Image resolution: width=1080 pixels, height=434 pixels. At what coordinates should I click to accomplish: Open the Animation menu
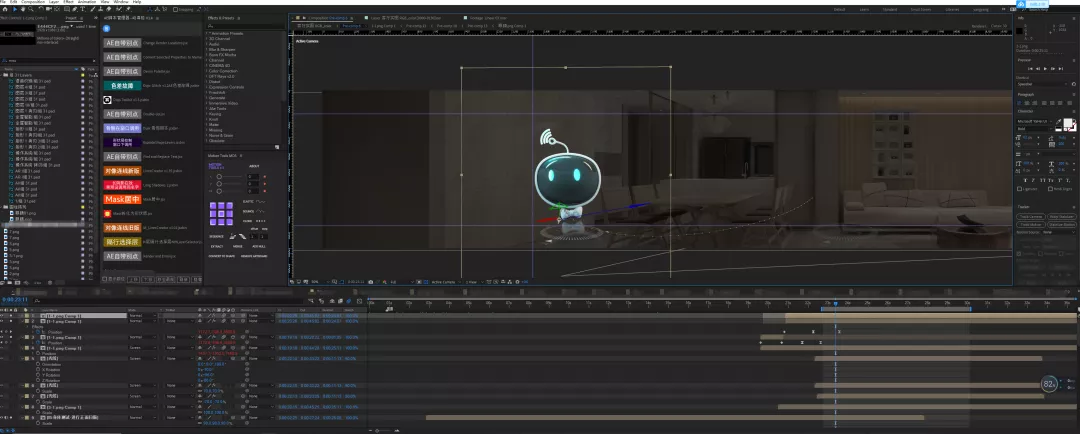coord(87,2)
